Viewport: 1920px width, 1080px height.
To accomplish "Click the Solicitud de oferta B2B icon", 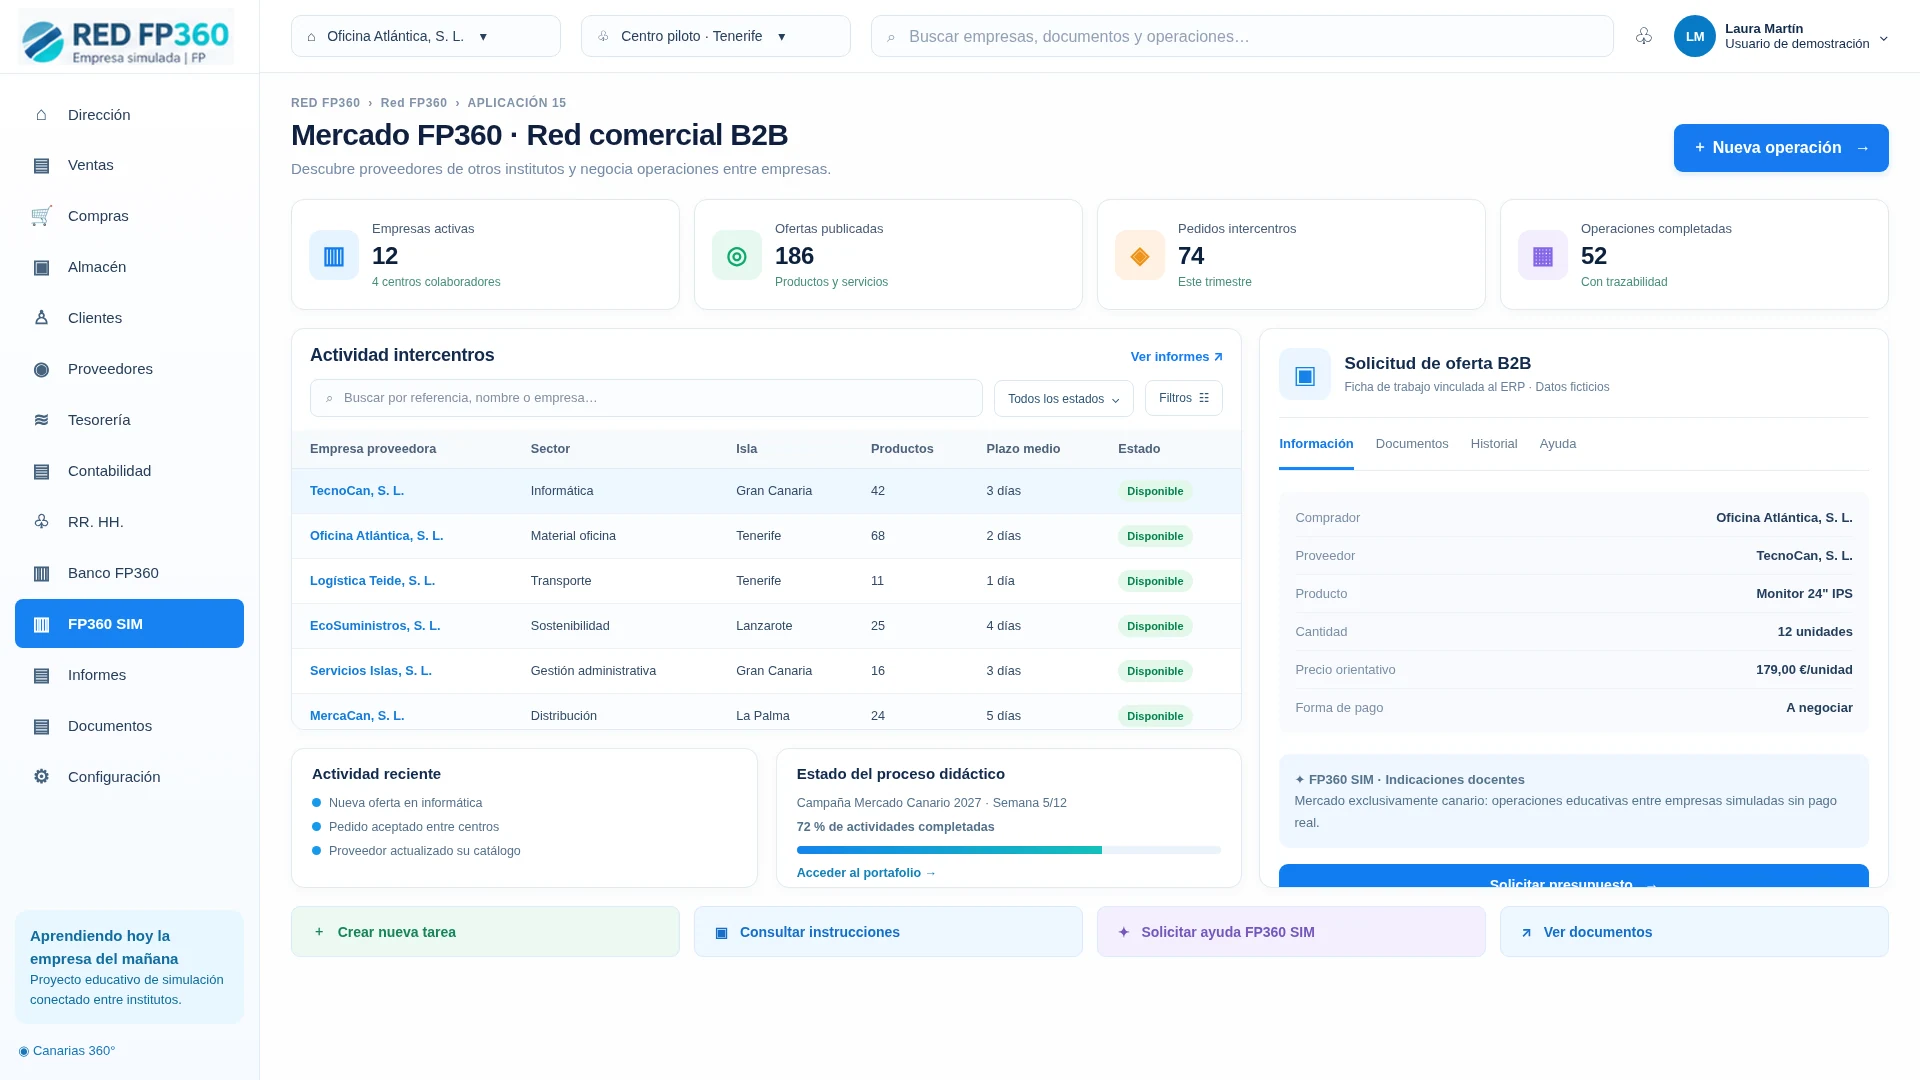I will coord(1305,374).
